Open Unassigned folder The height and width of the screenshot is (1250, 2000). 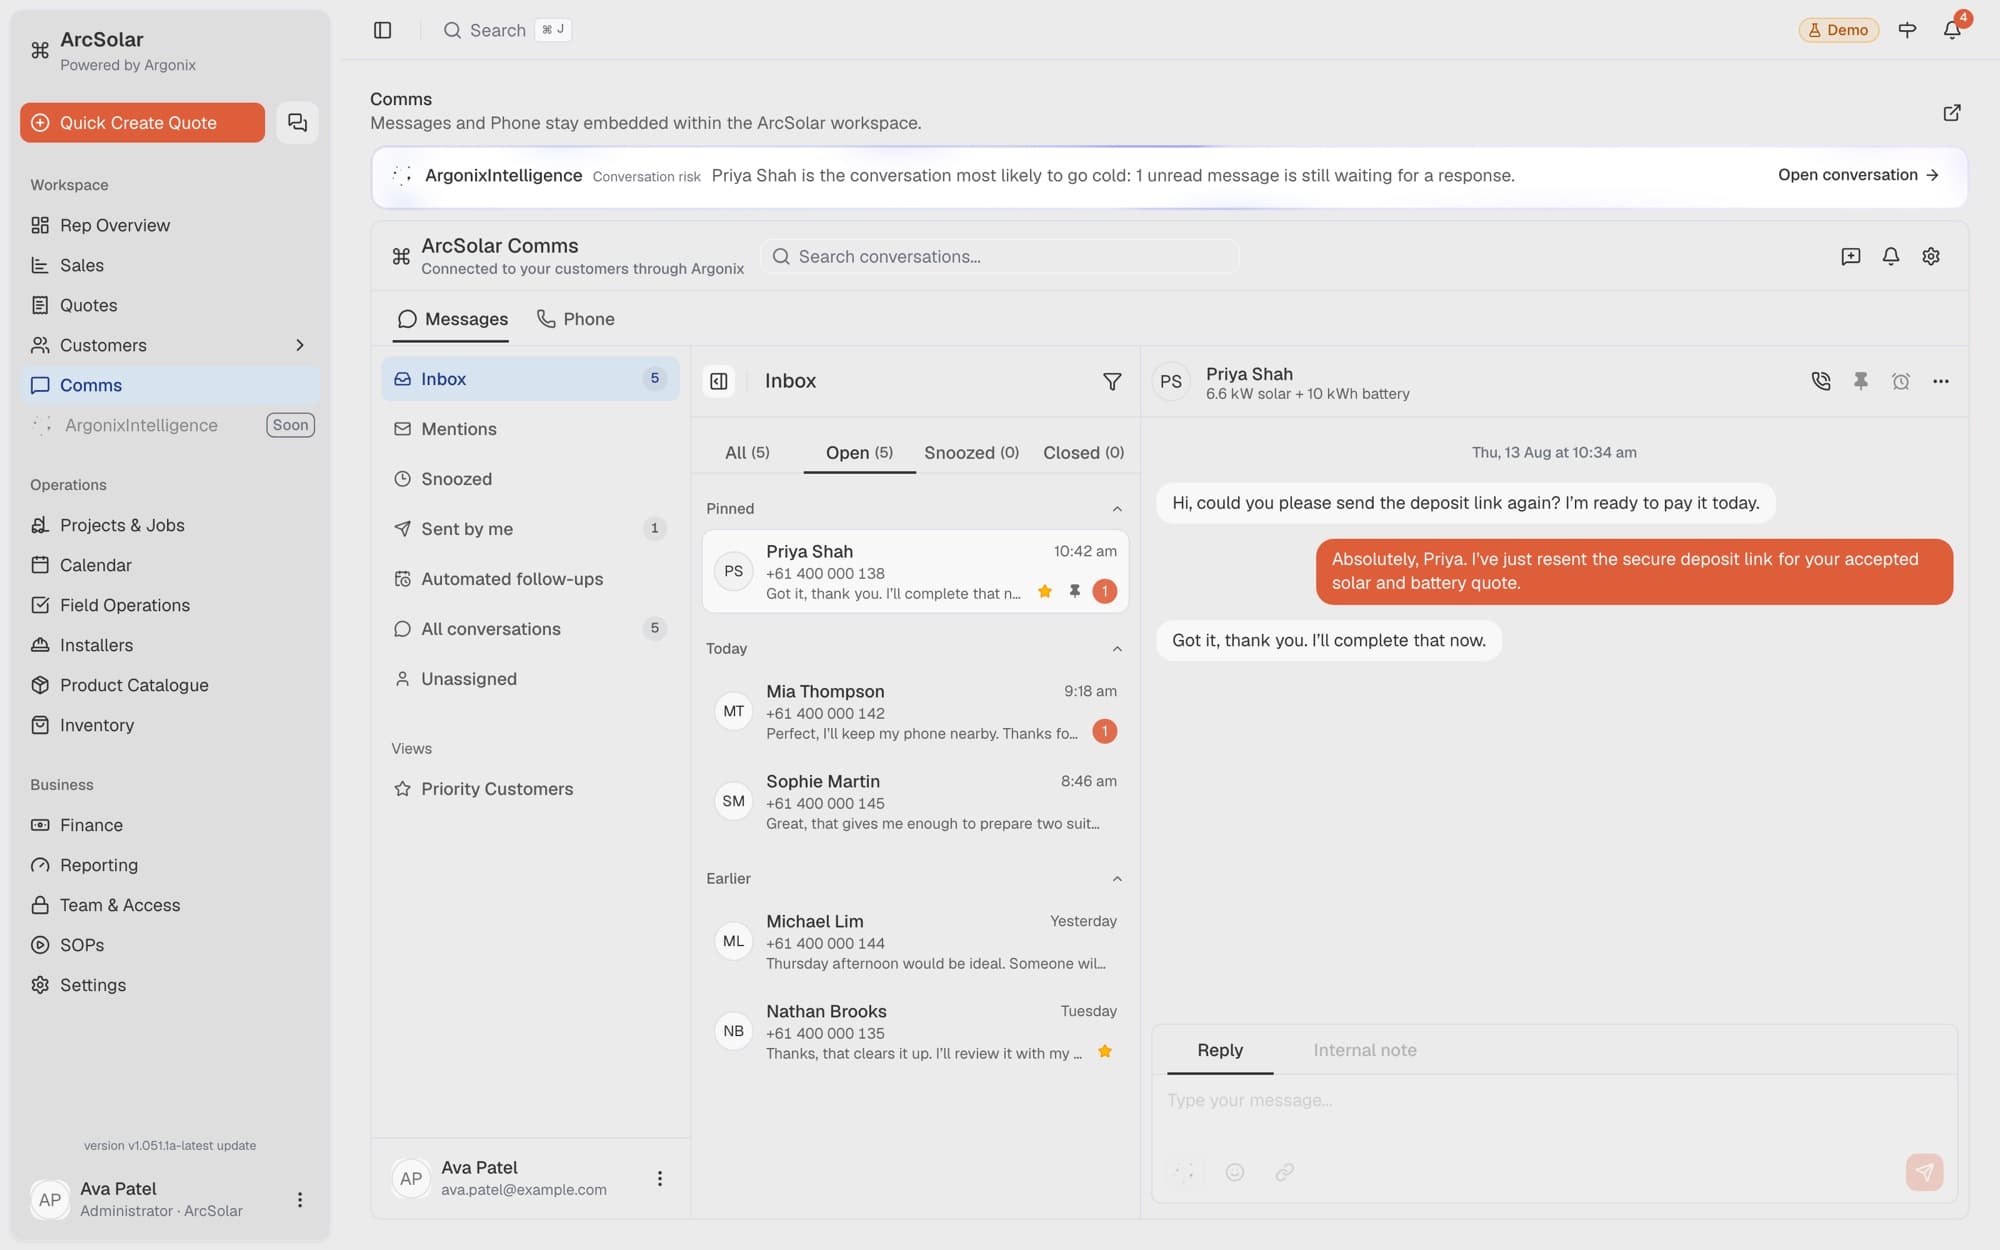click(x=530, y=679)
